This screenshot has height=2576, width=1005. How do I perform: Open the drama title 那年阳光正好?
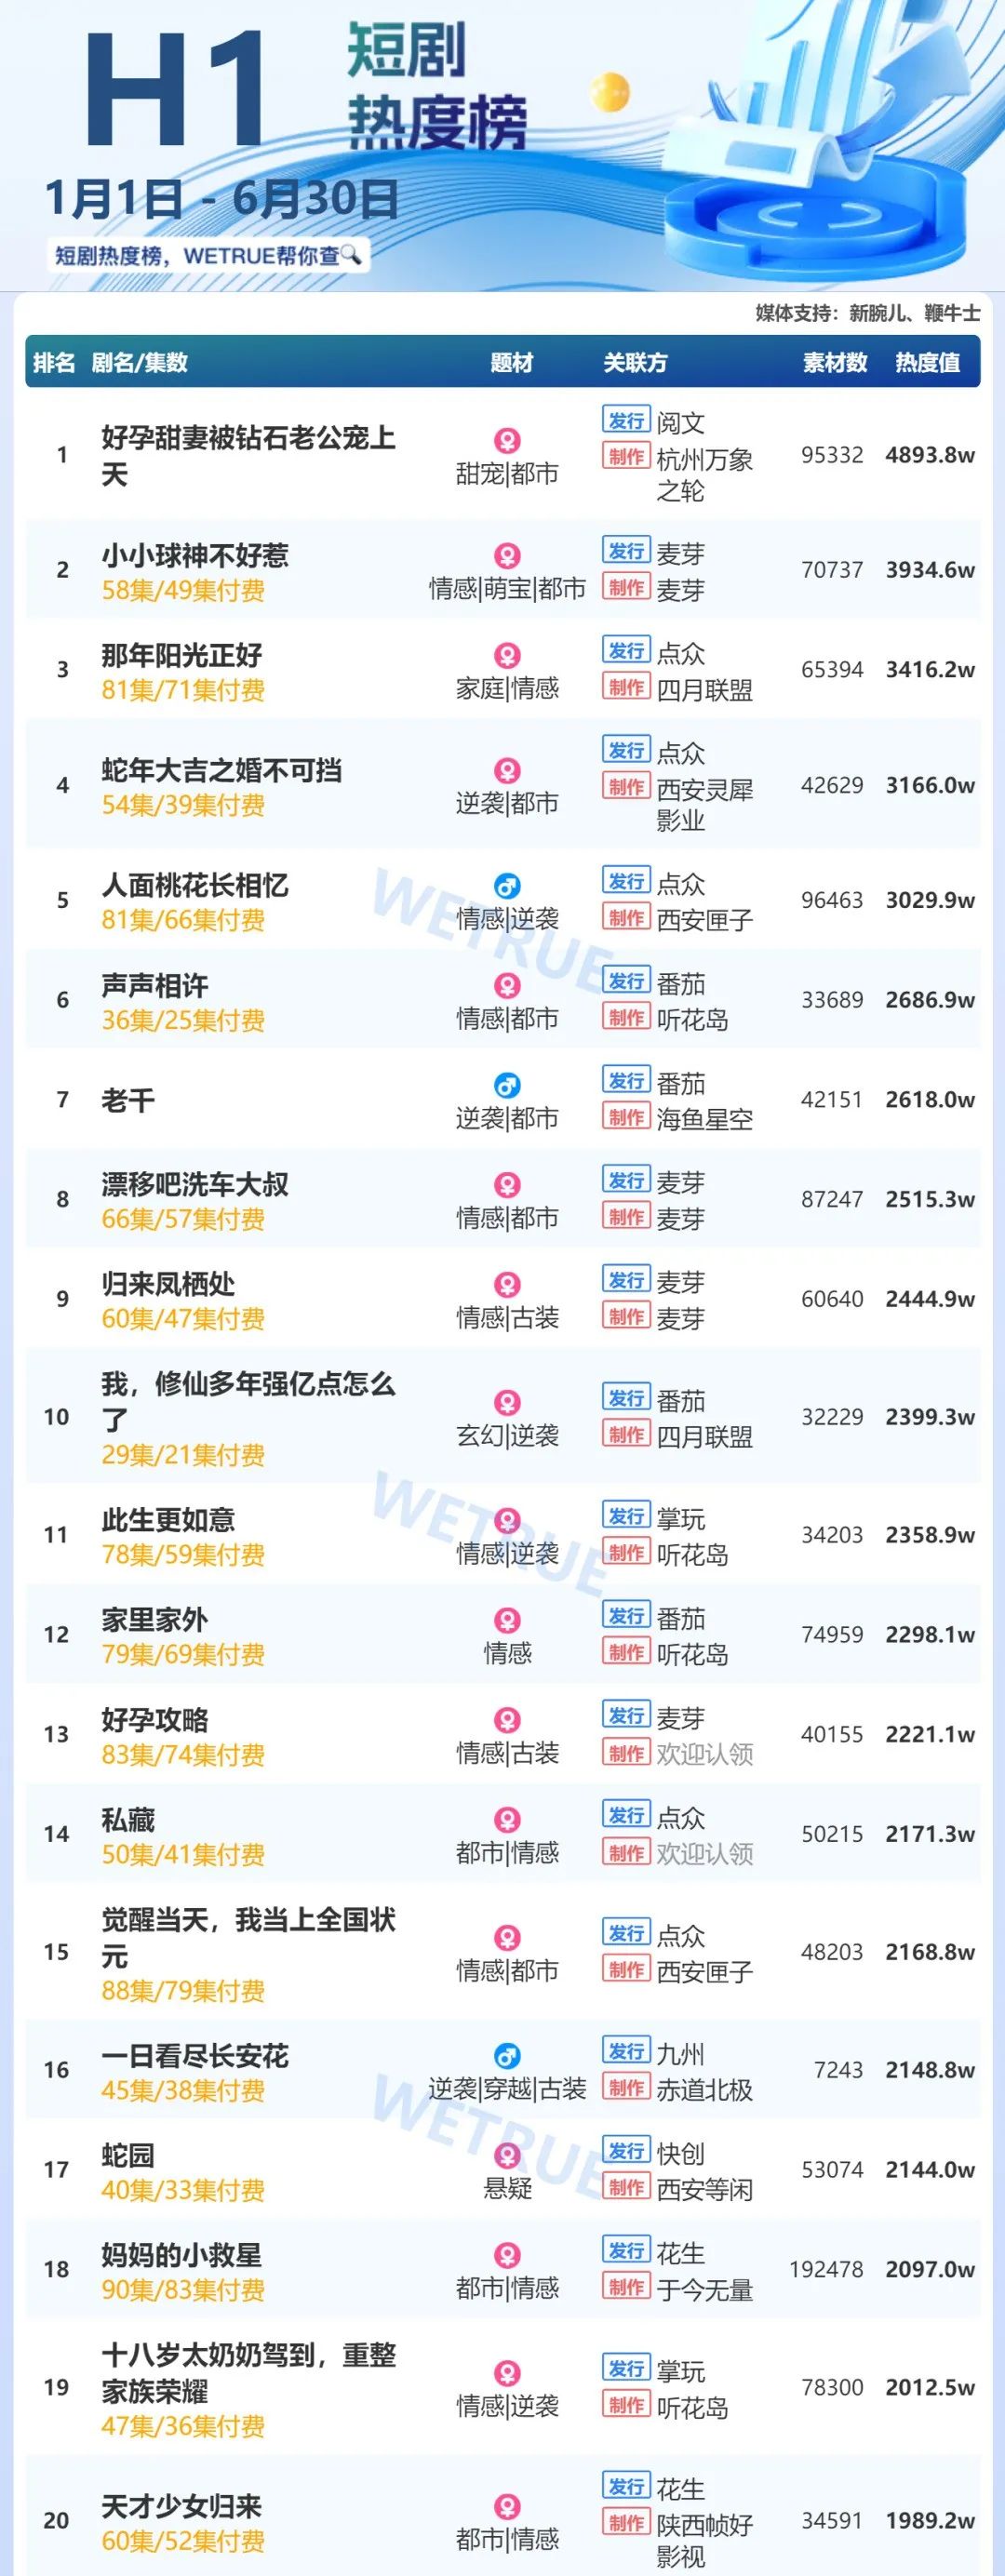pos(181,655)
